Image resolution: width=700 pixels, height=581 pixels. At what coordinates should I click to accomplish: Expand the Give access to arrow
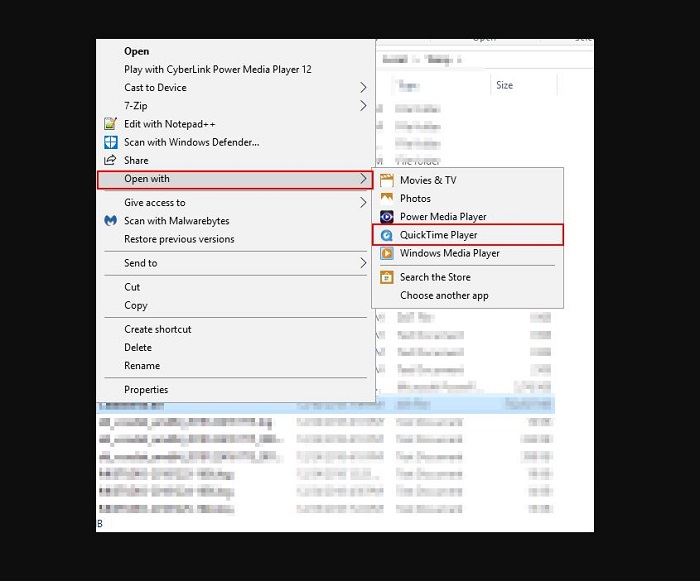coord(363,203)
